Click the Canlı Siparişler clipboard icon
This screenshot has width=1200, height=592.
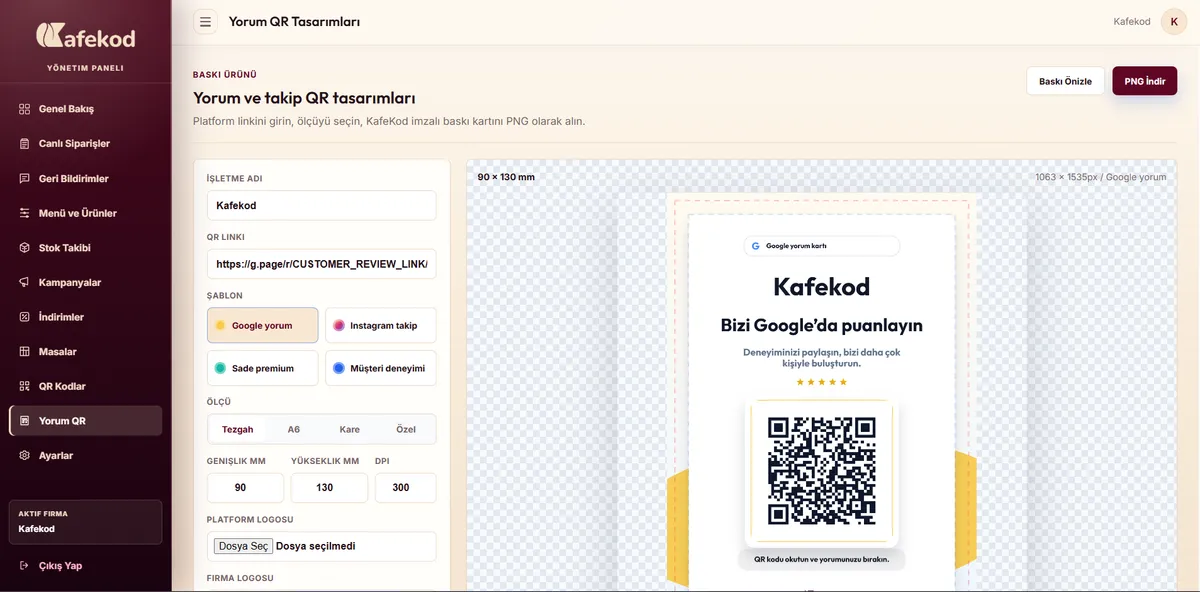click(x=25, y=144)
